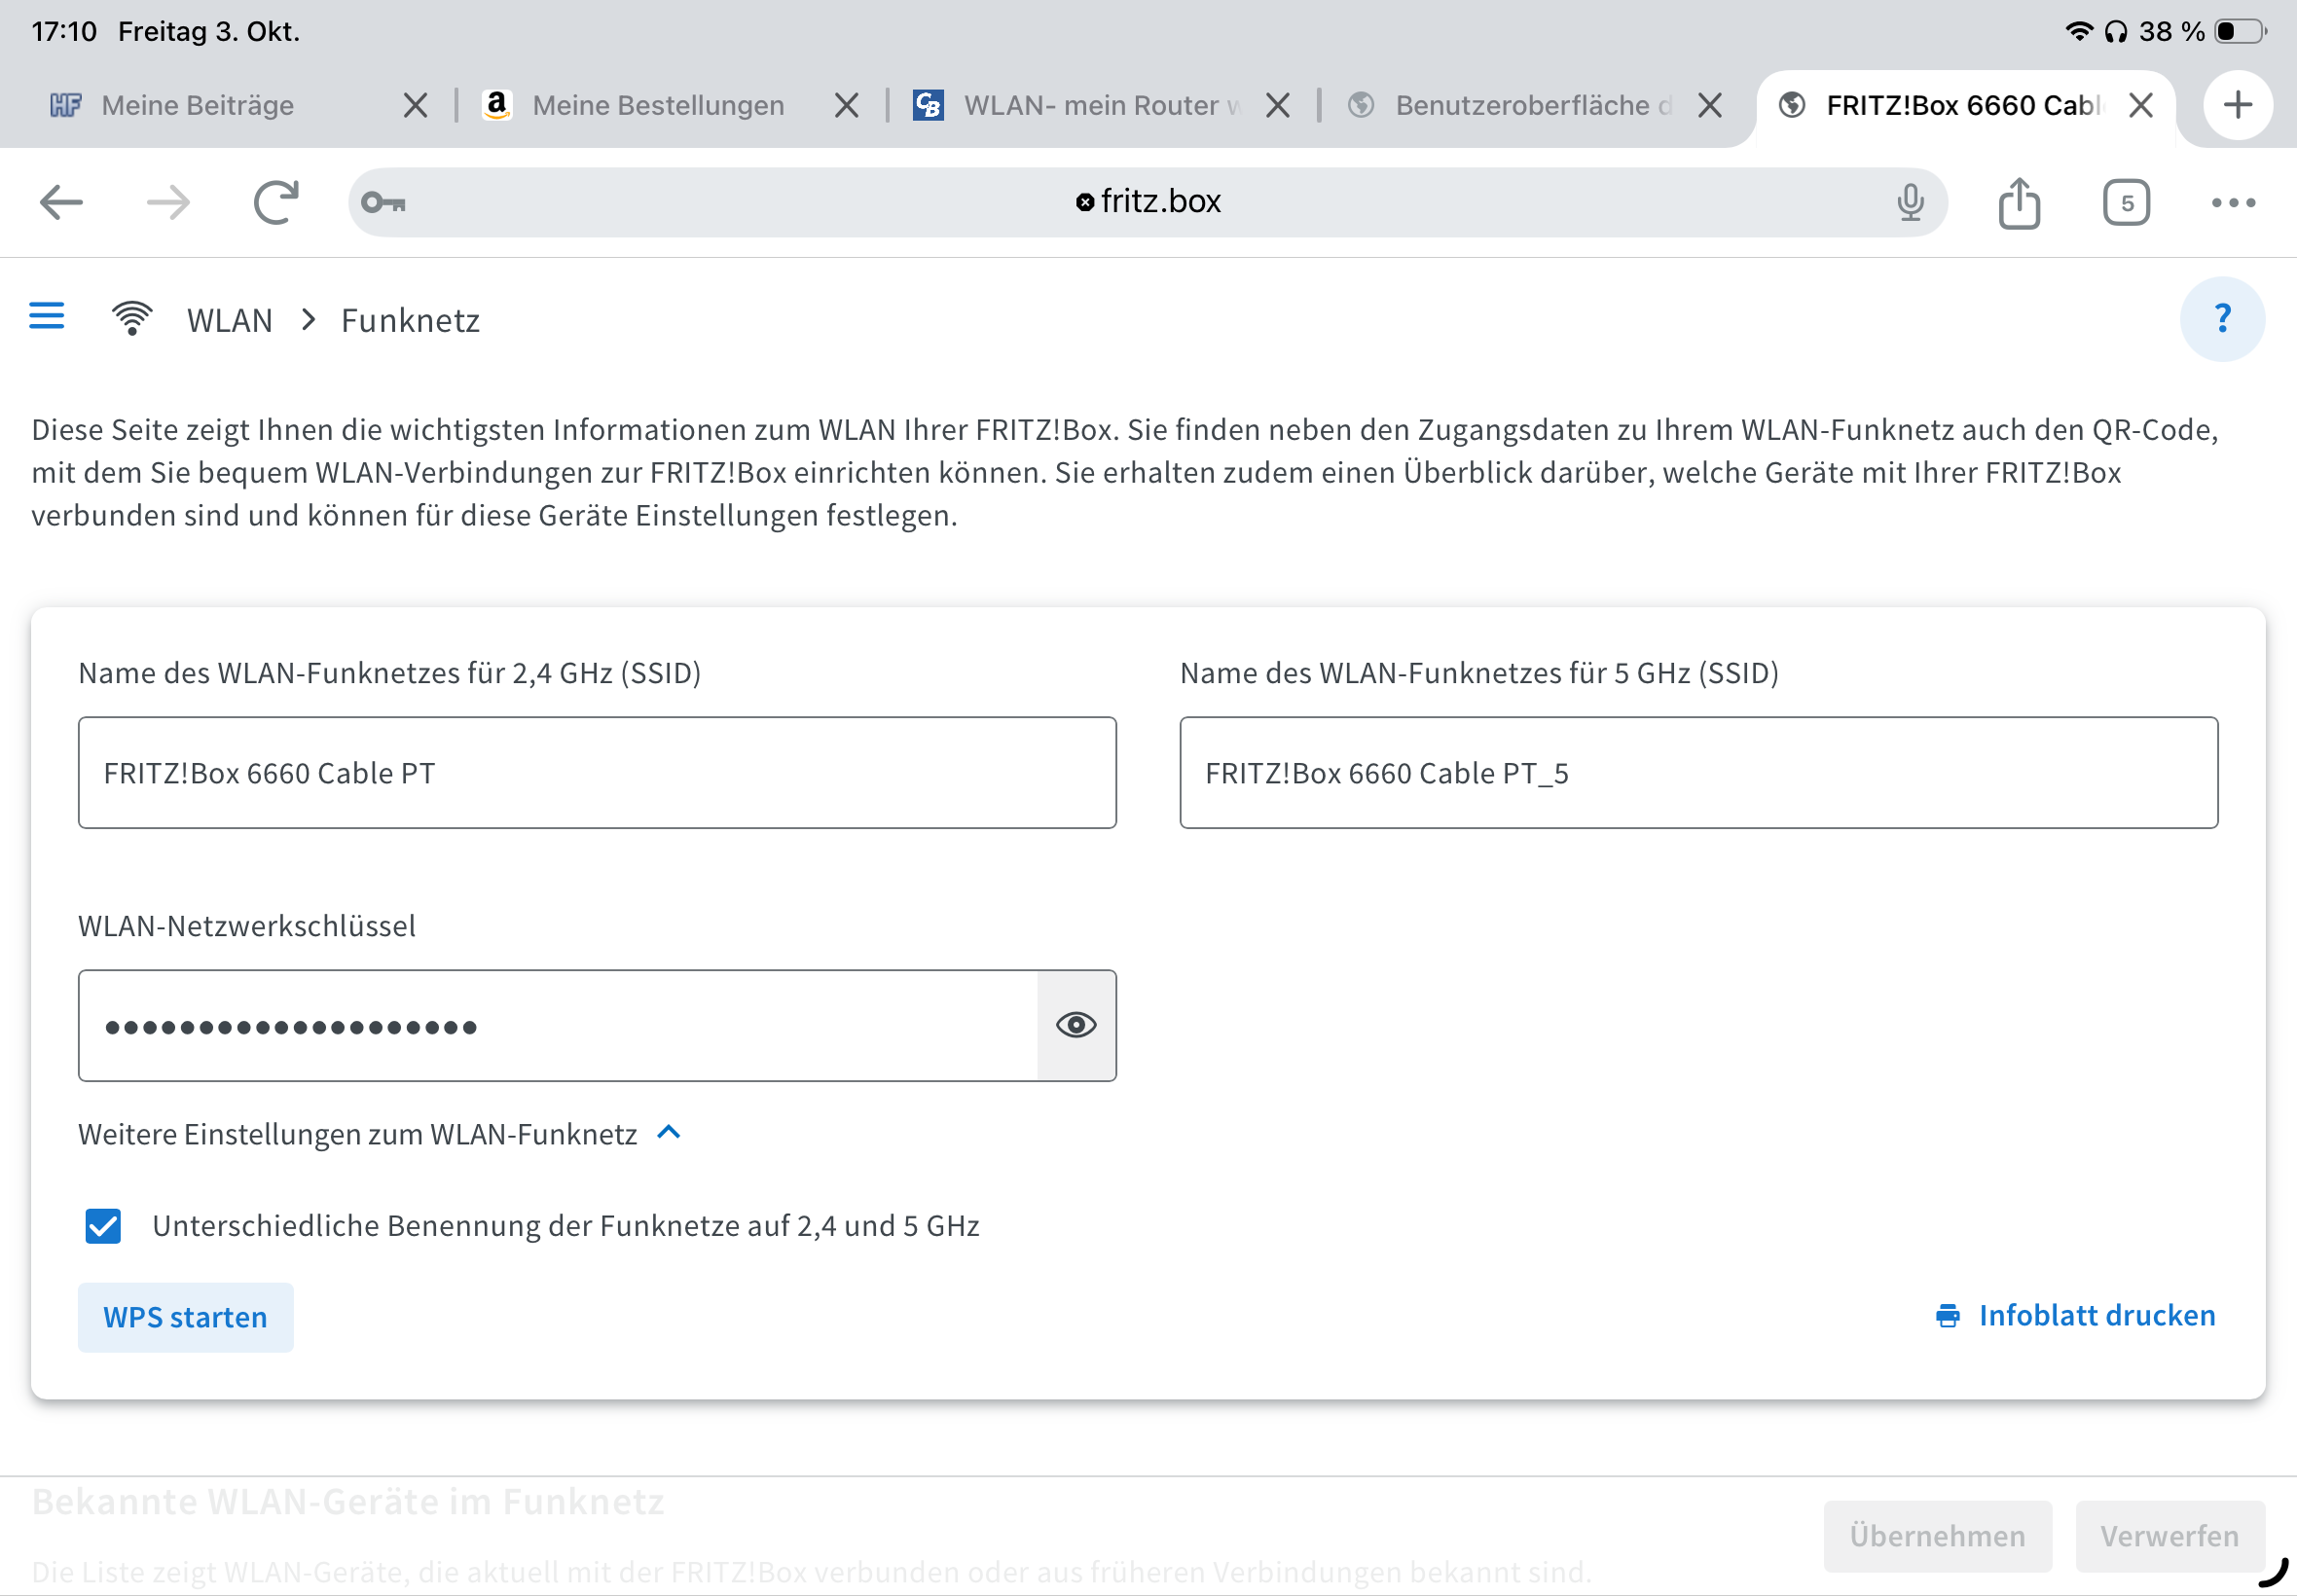Image resolution: width=2297 pixels, height=1596 pixels.
Task: Collapse Weitere Einstellungen zum WLAN-Funknetz
Action: (x=669, y=1133)
